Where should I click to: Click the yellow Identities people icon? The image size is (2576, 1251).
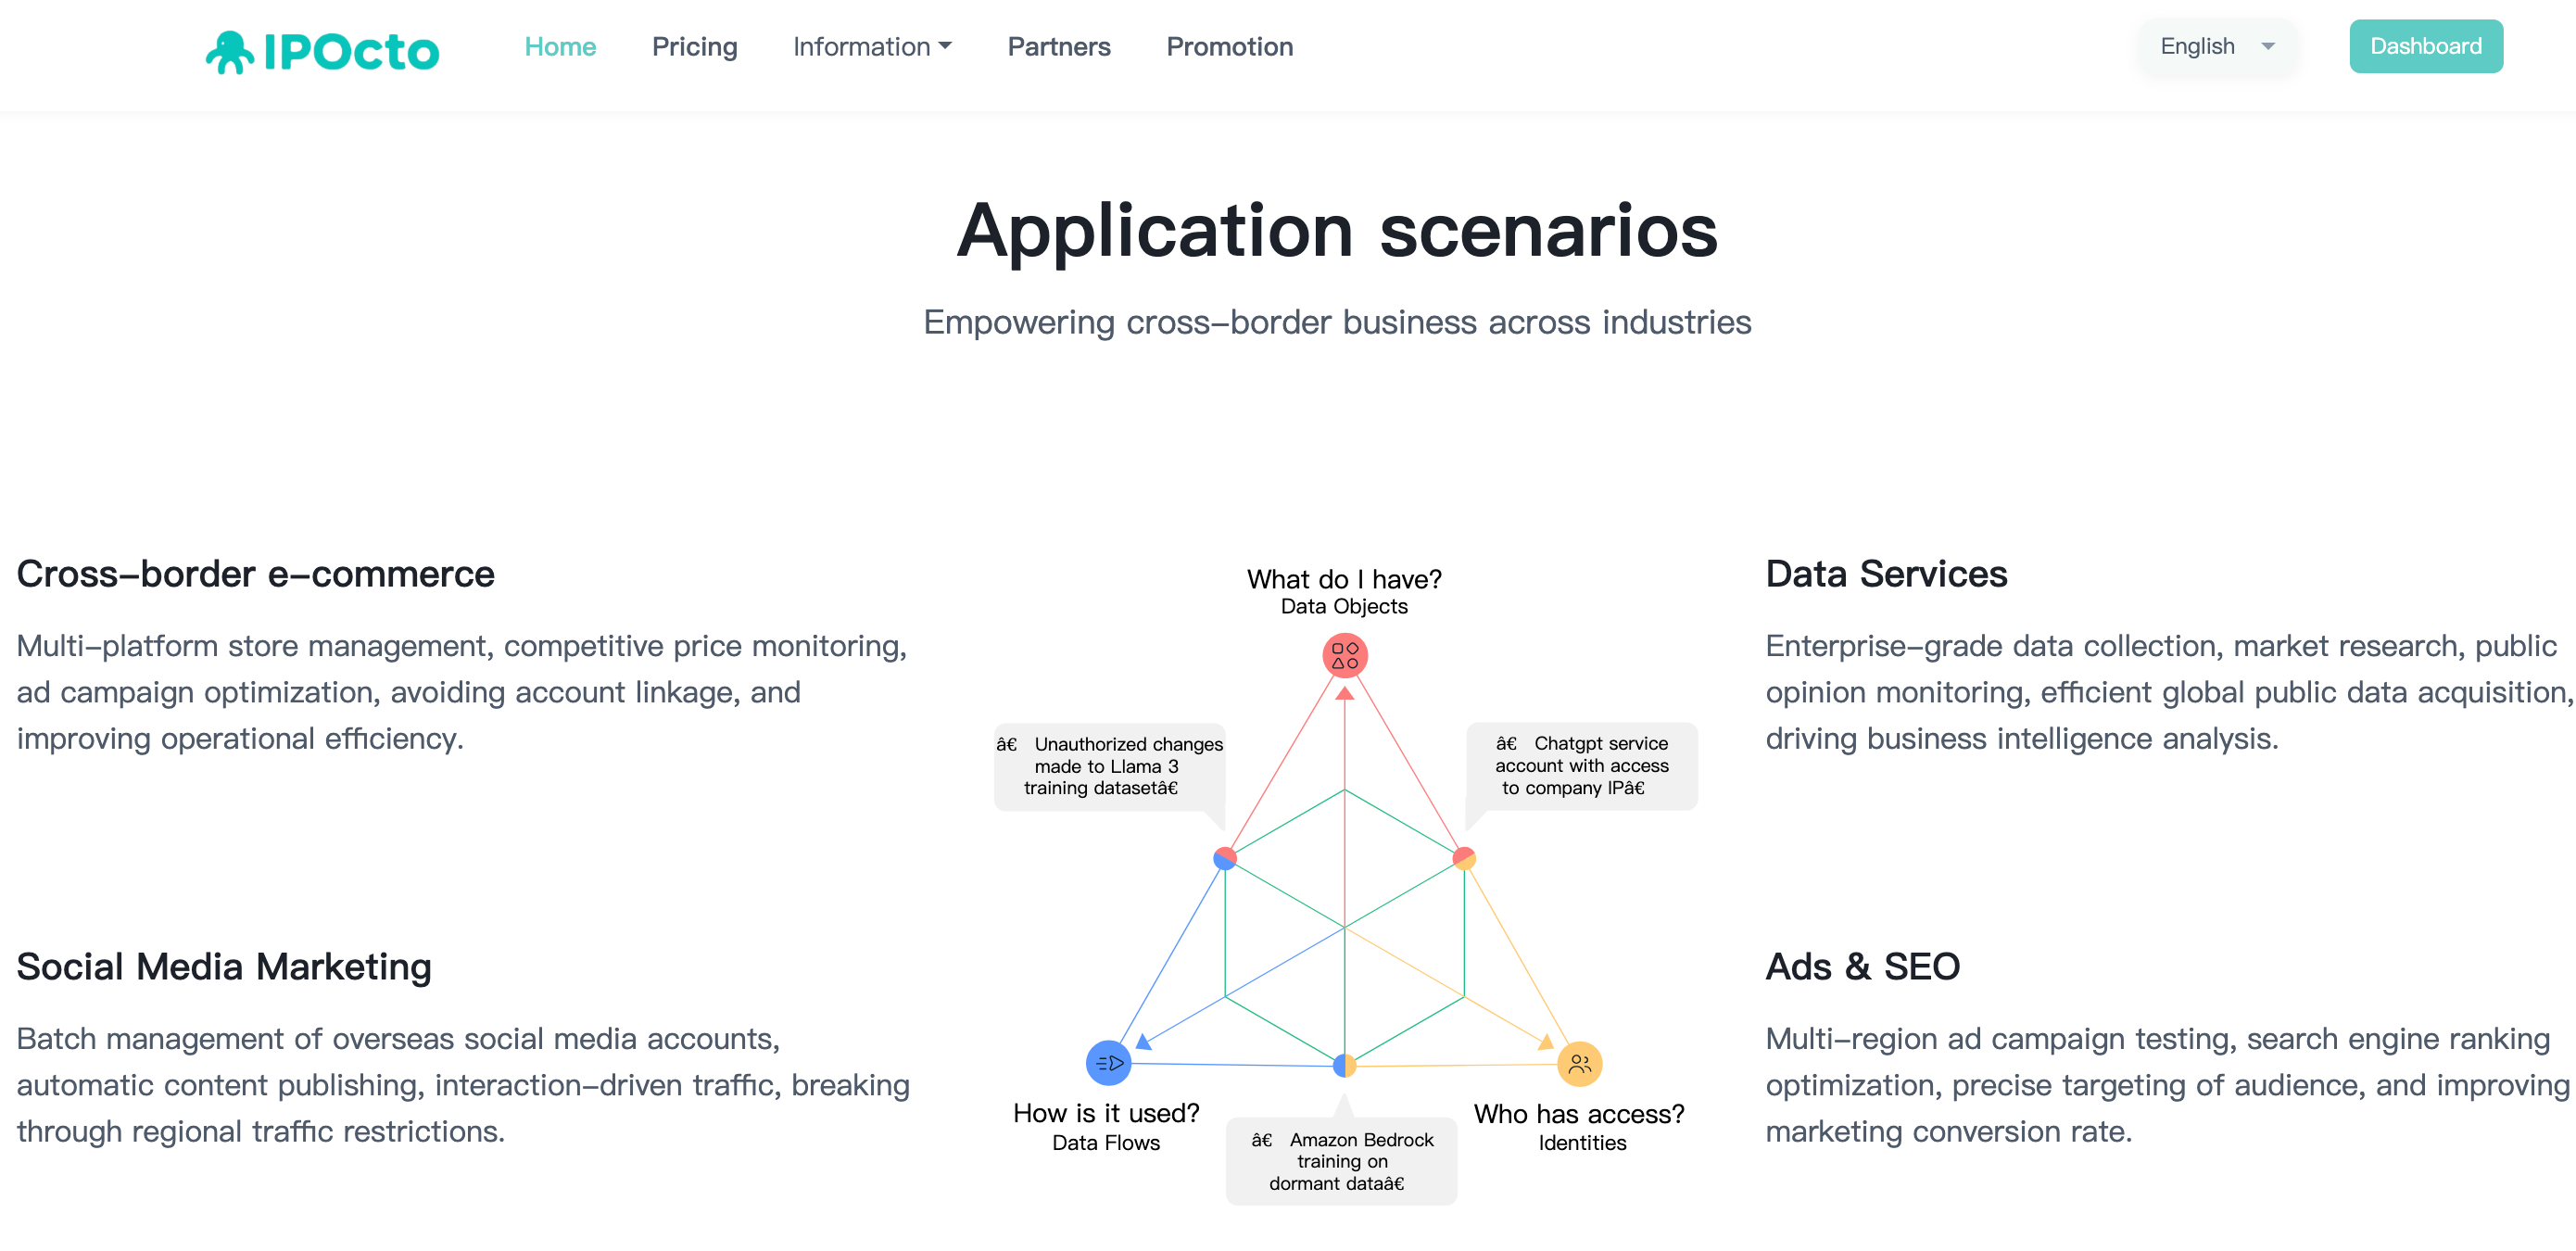[x=1579, y=1063]
